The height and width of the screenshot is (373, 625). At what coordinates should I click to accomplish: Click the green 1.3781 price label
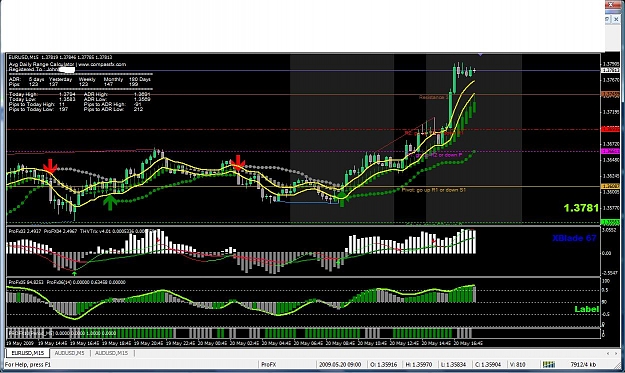point(581,208)
